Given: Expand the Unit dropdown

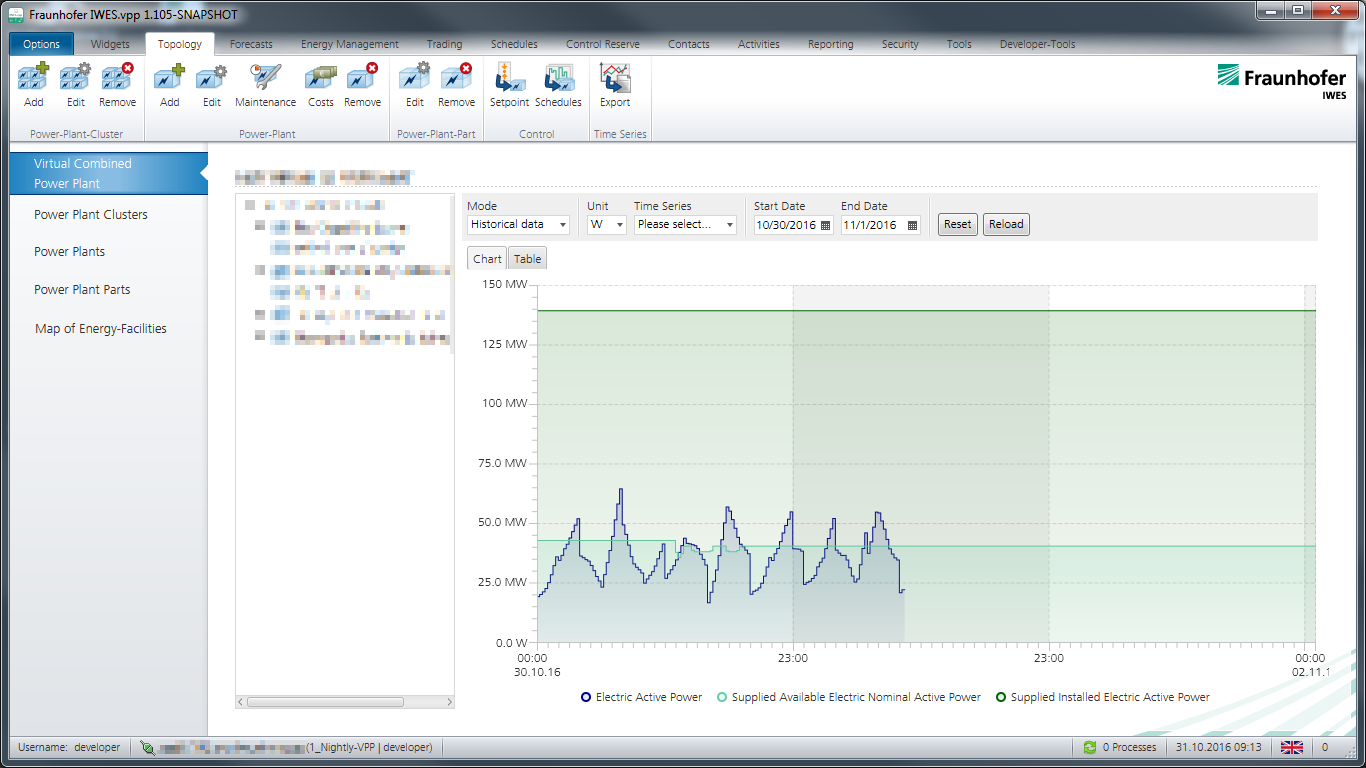Looking at the screenshot, I should click(607, 225).
